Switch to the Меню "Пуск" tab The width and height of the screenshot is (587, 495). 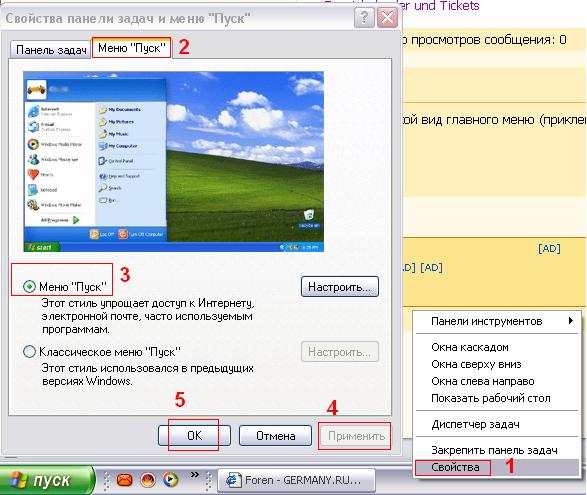tap(131, 48)
